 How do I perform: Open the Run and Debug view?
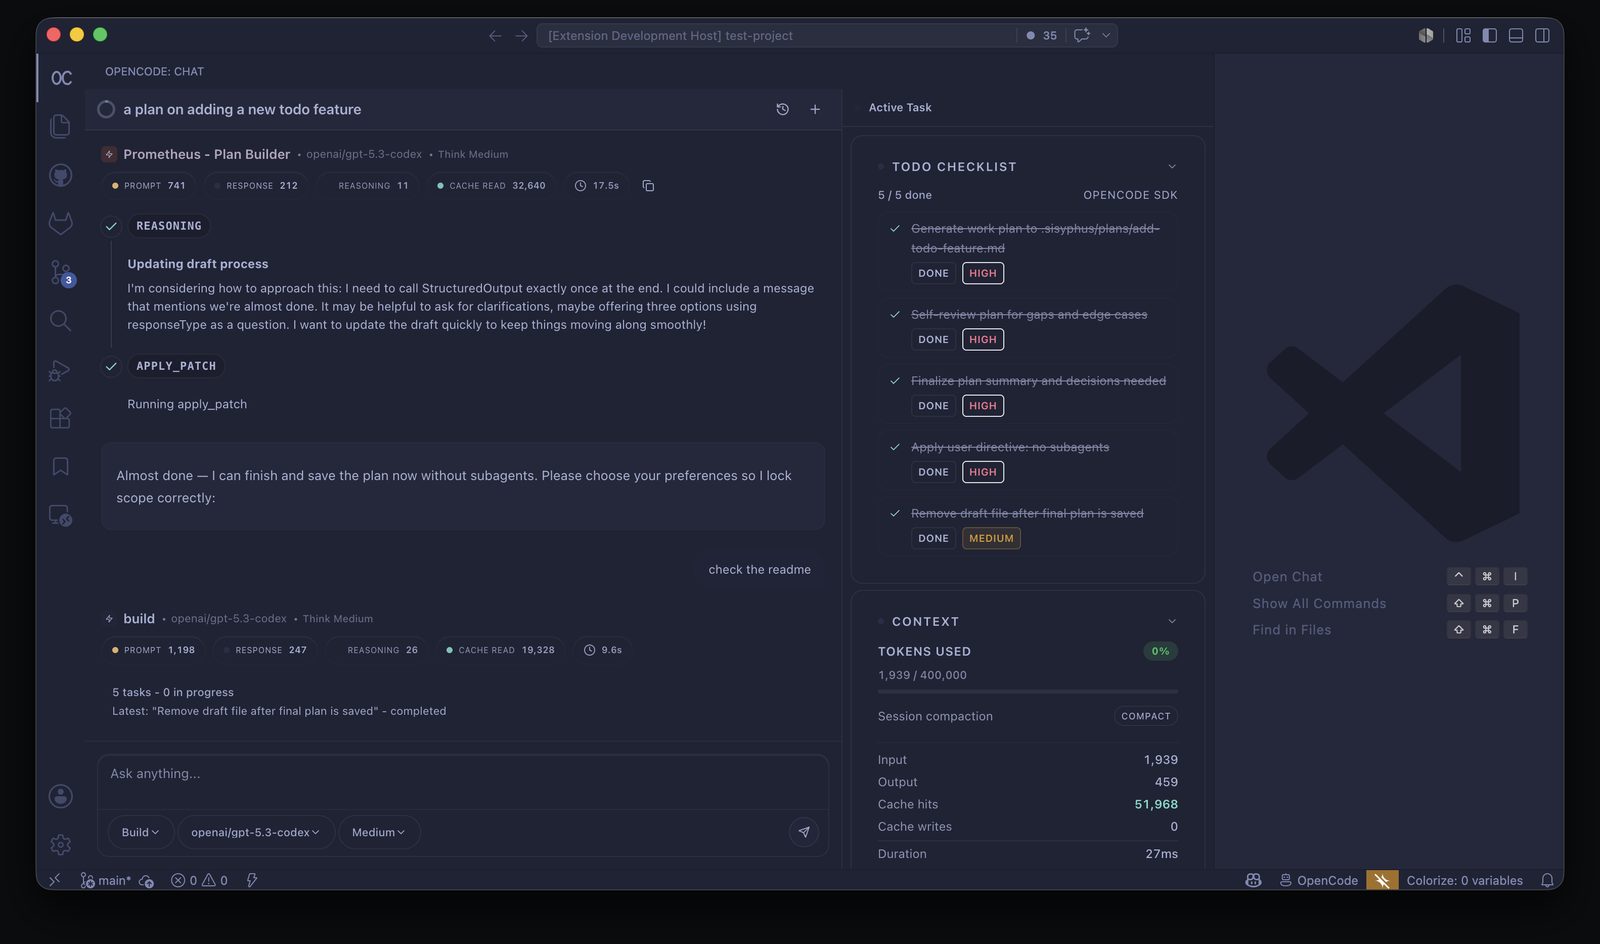(61, 370)
